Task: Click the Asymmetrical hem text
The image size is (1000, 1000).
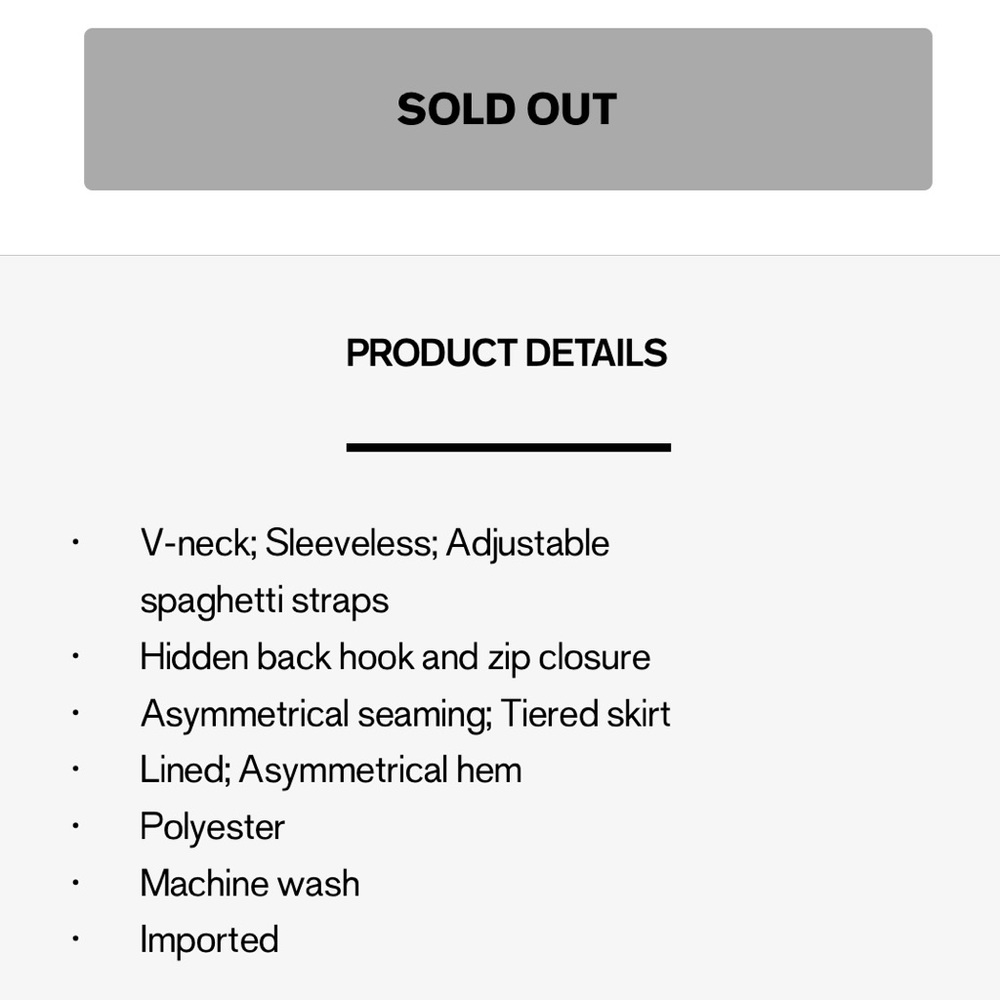Action: [380, 770]
